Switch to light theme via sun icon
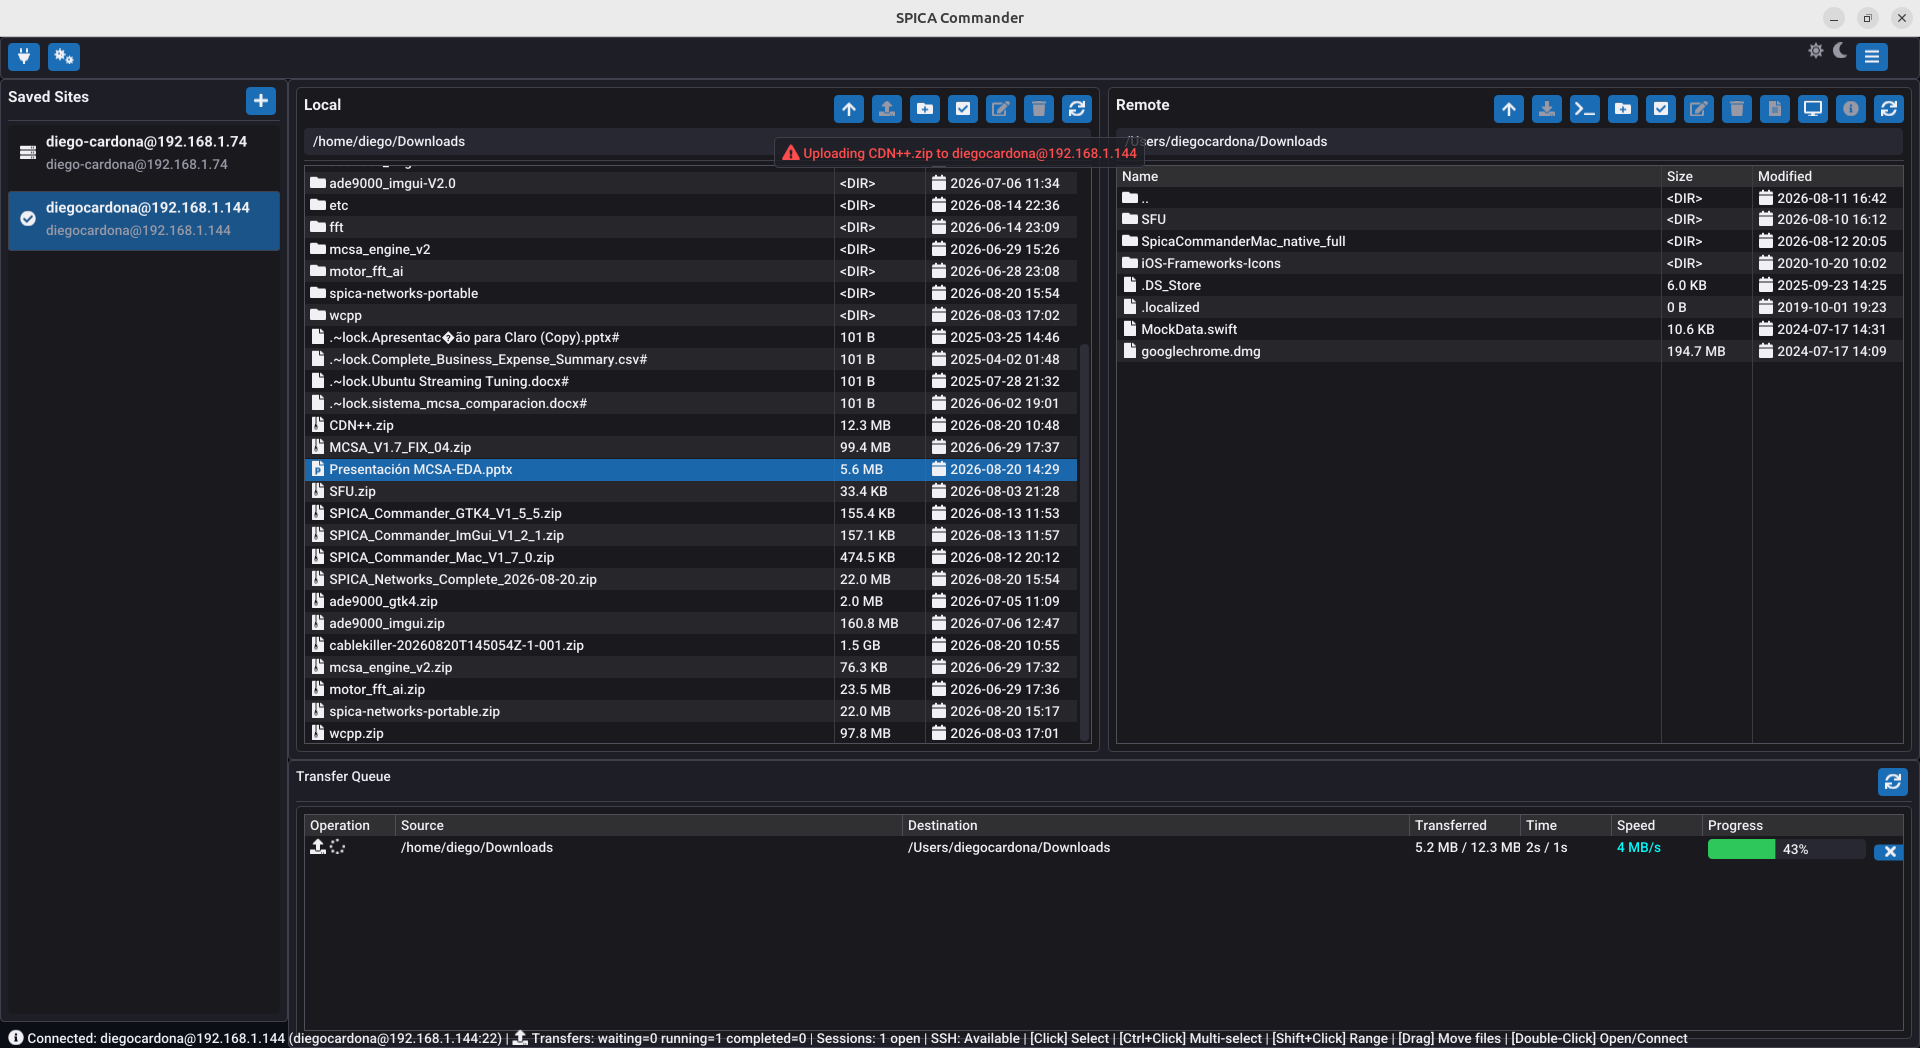This screenshot has height=1048, width=1920. point(1816,51)
